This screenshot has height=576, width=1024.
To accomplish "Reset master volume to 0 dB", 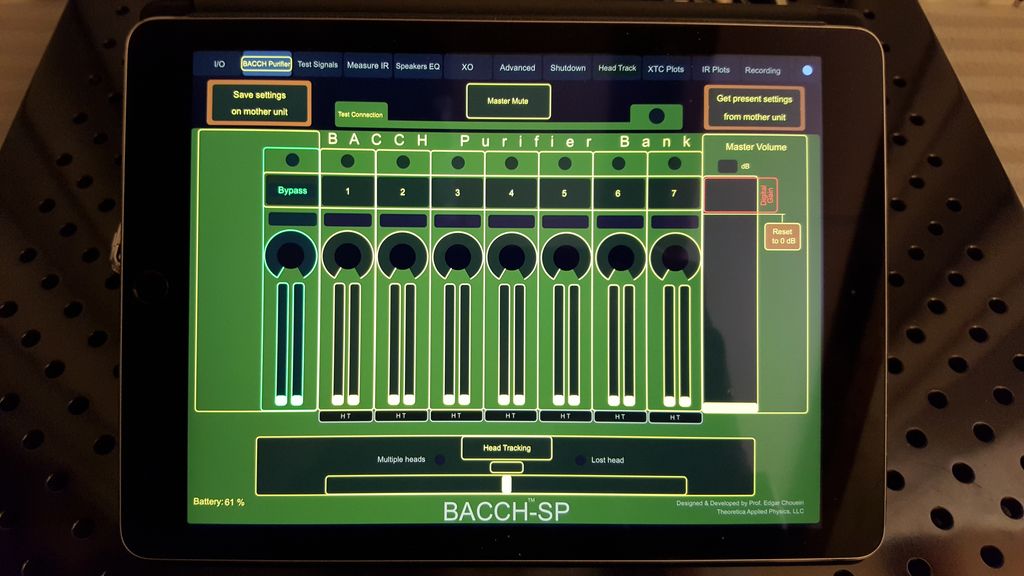I will (782, 236).
